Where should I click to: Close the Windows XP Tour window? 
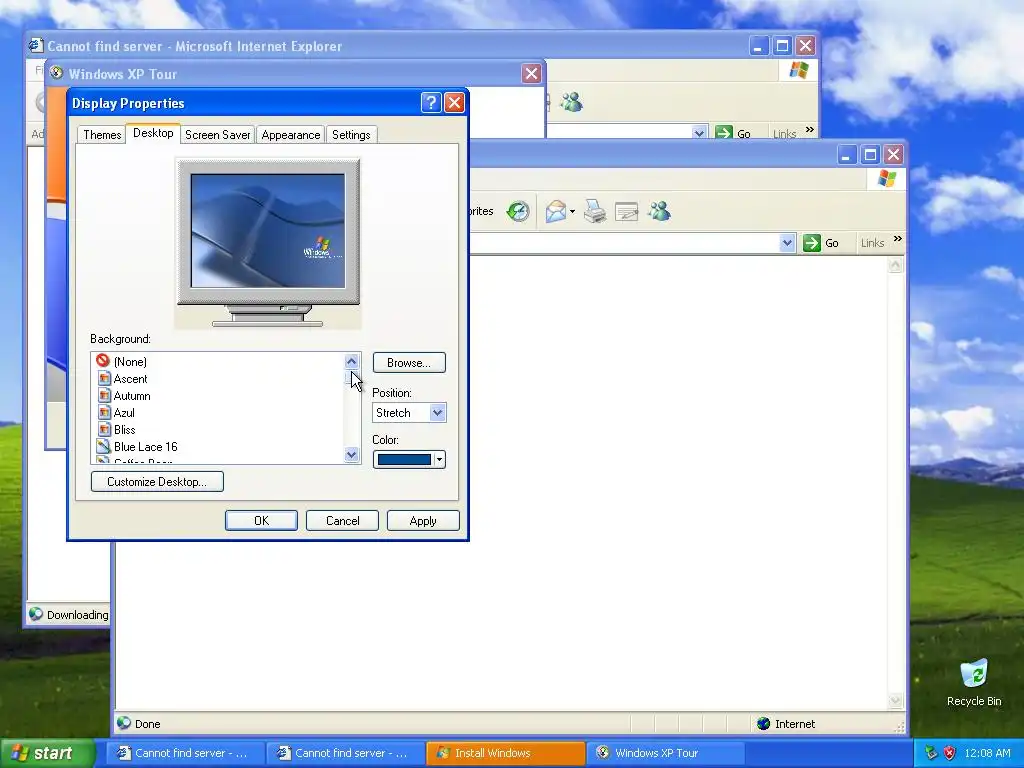[x=532, y=73]
